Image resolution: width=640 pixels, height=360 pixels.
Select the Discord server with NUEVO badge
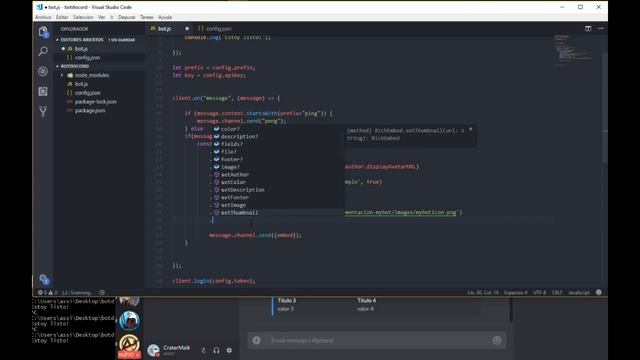(x=129, y=346)
